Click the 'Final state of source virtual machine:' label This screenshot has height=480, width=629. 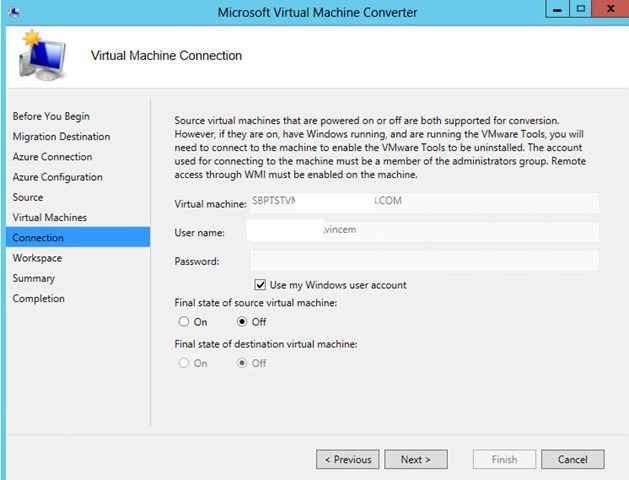coord(256,303)
